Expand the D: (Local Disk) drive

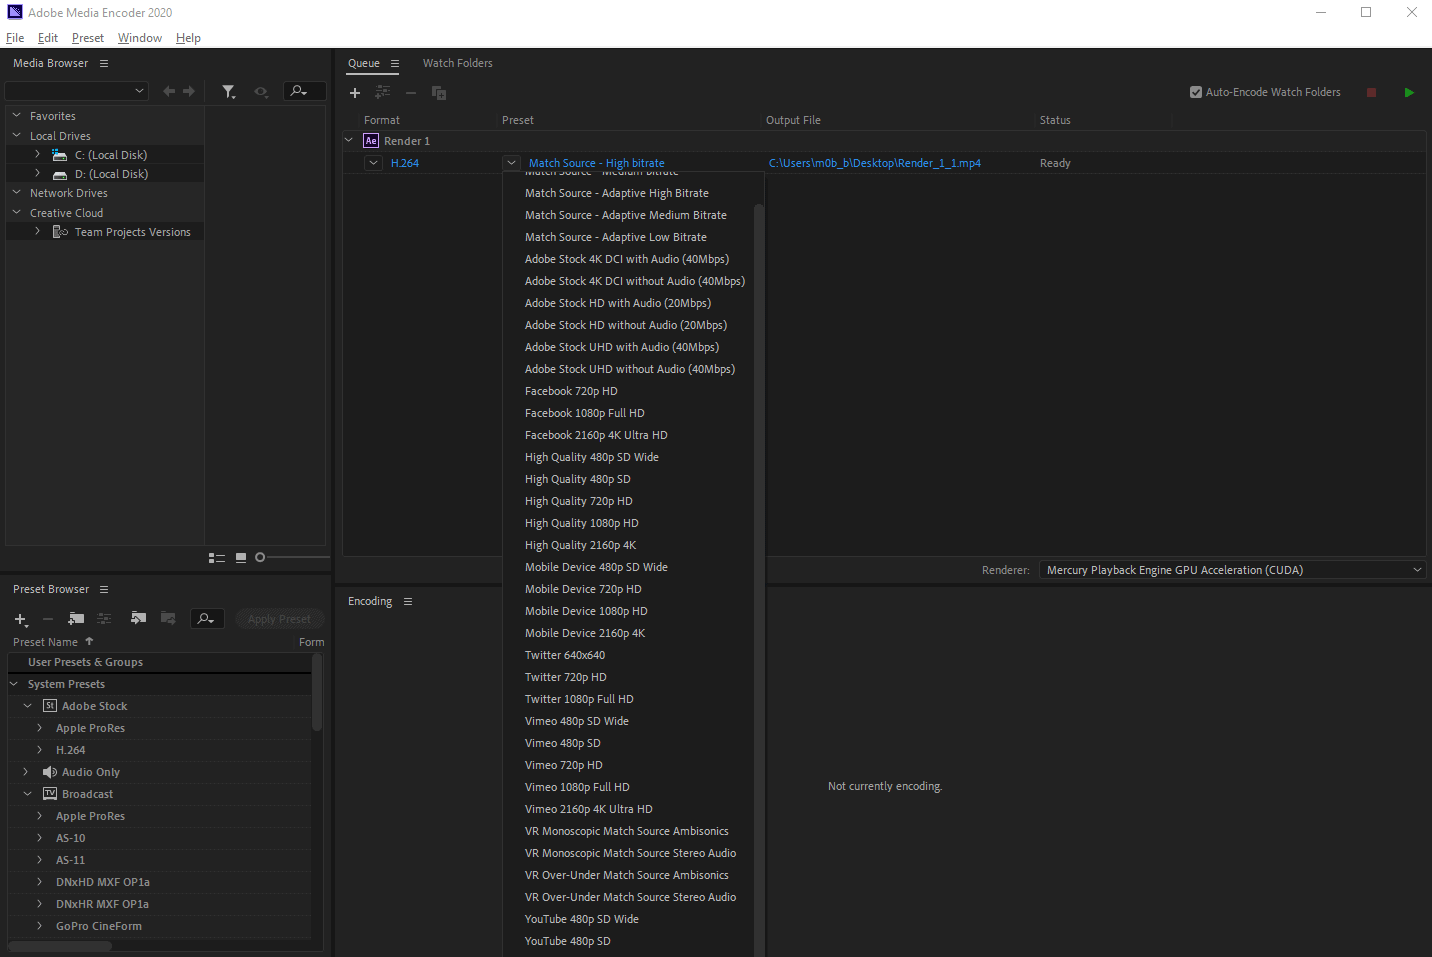click(37, 173)
